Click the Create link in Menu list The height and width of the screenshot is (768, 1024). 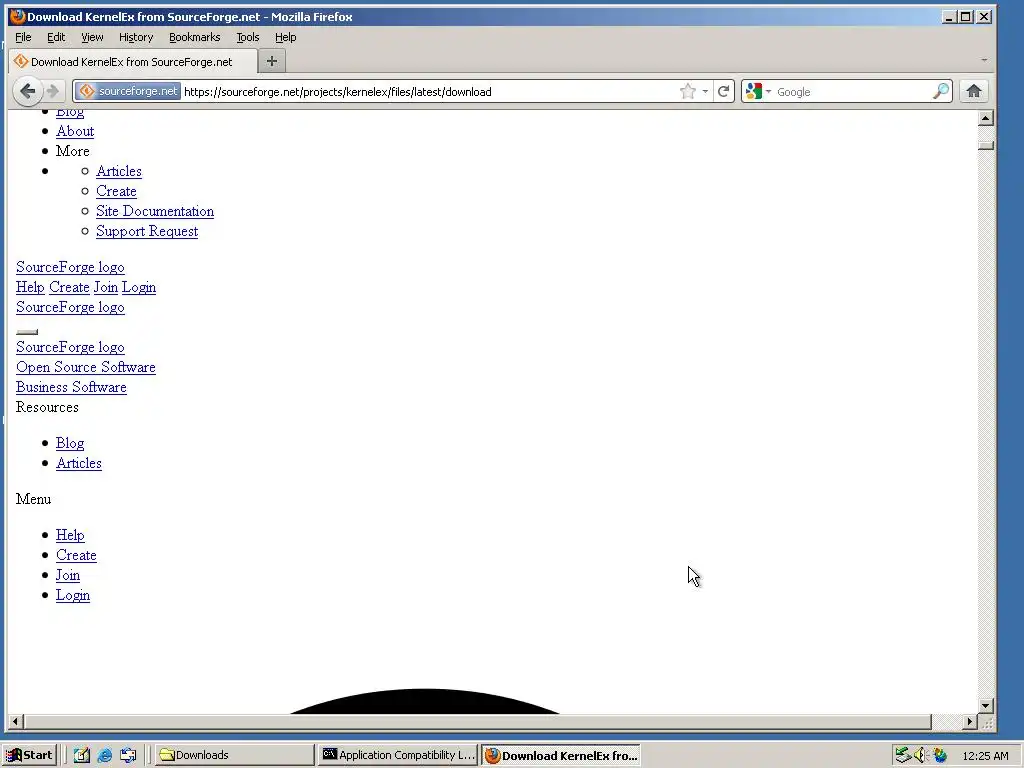pos(76,555)
